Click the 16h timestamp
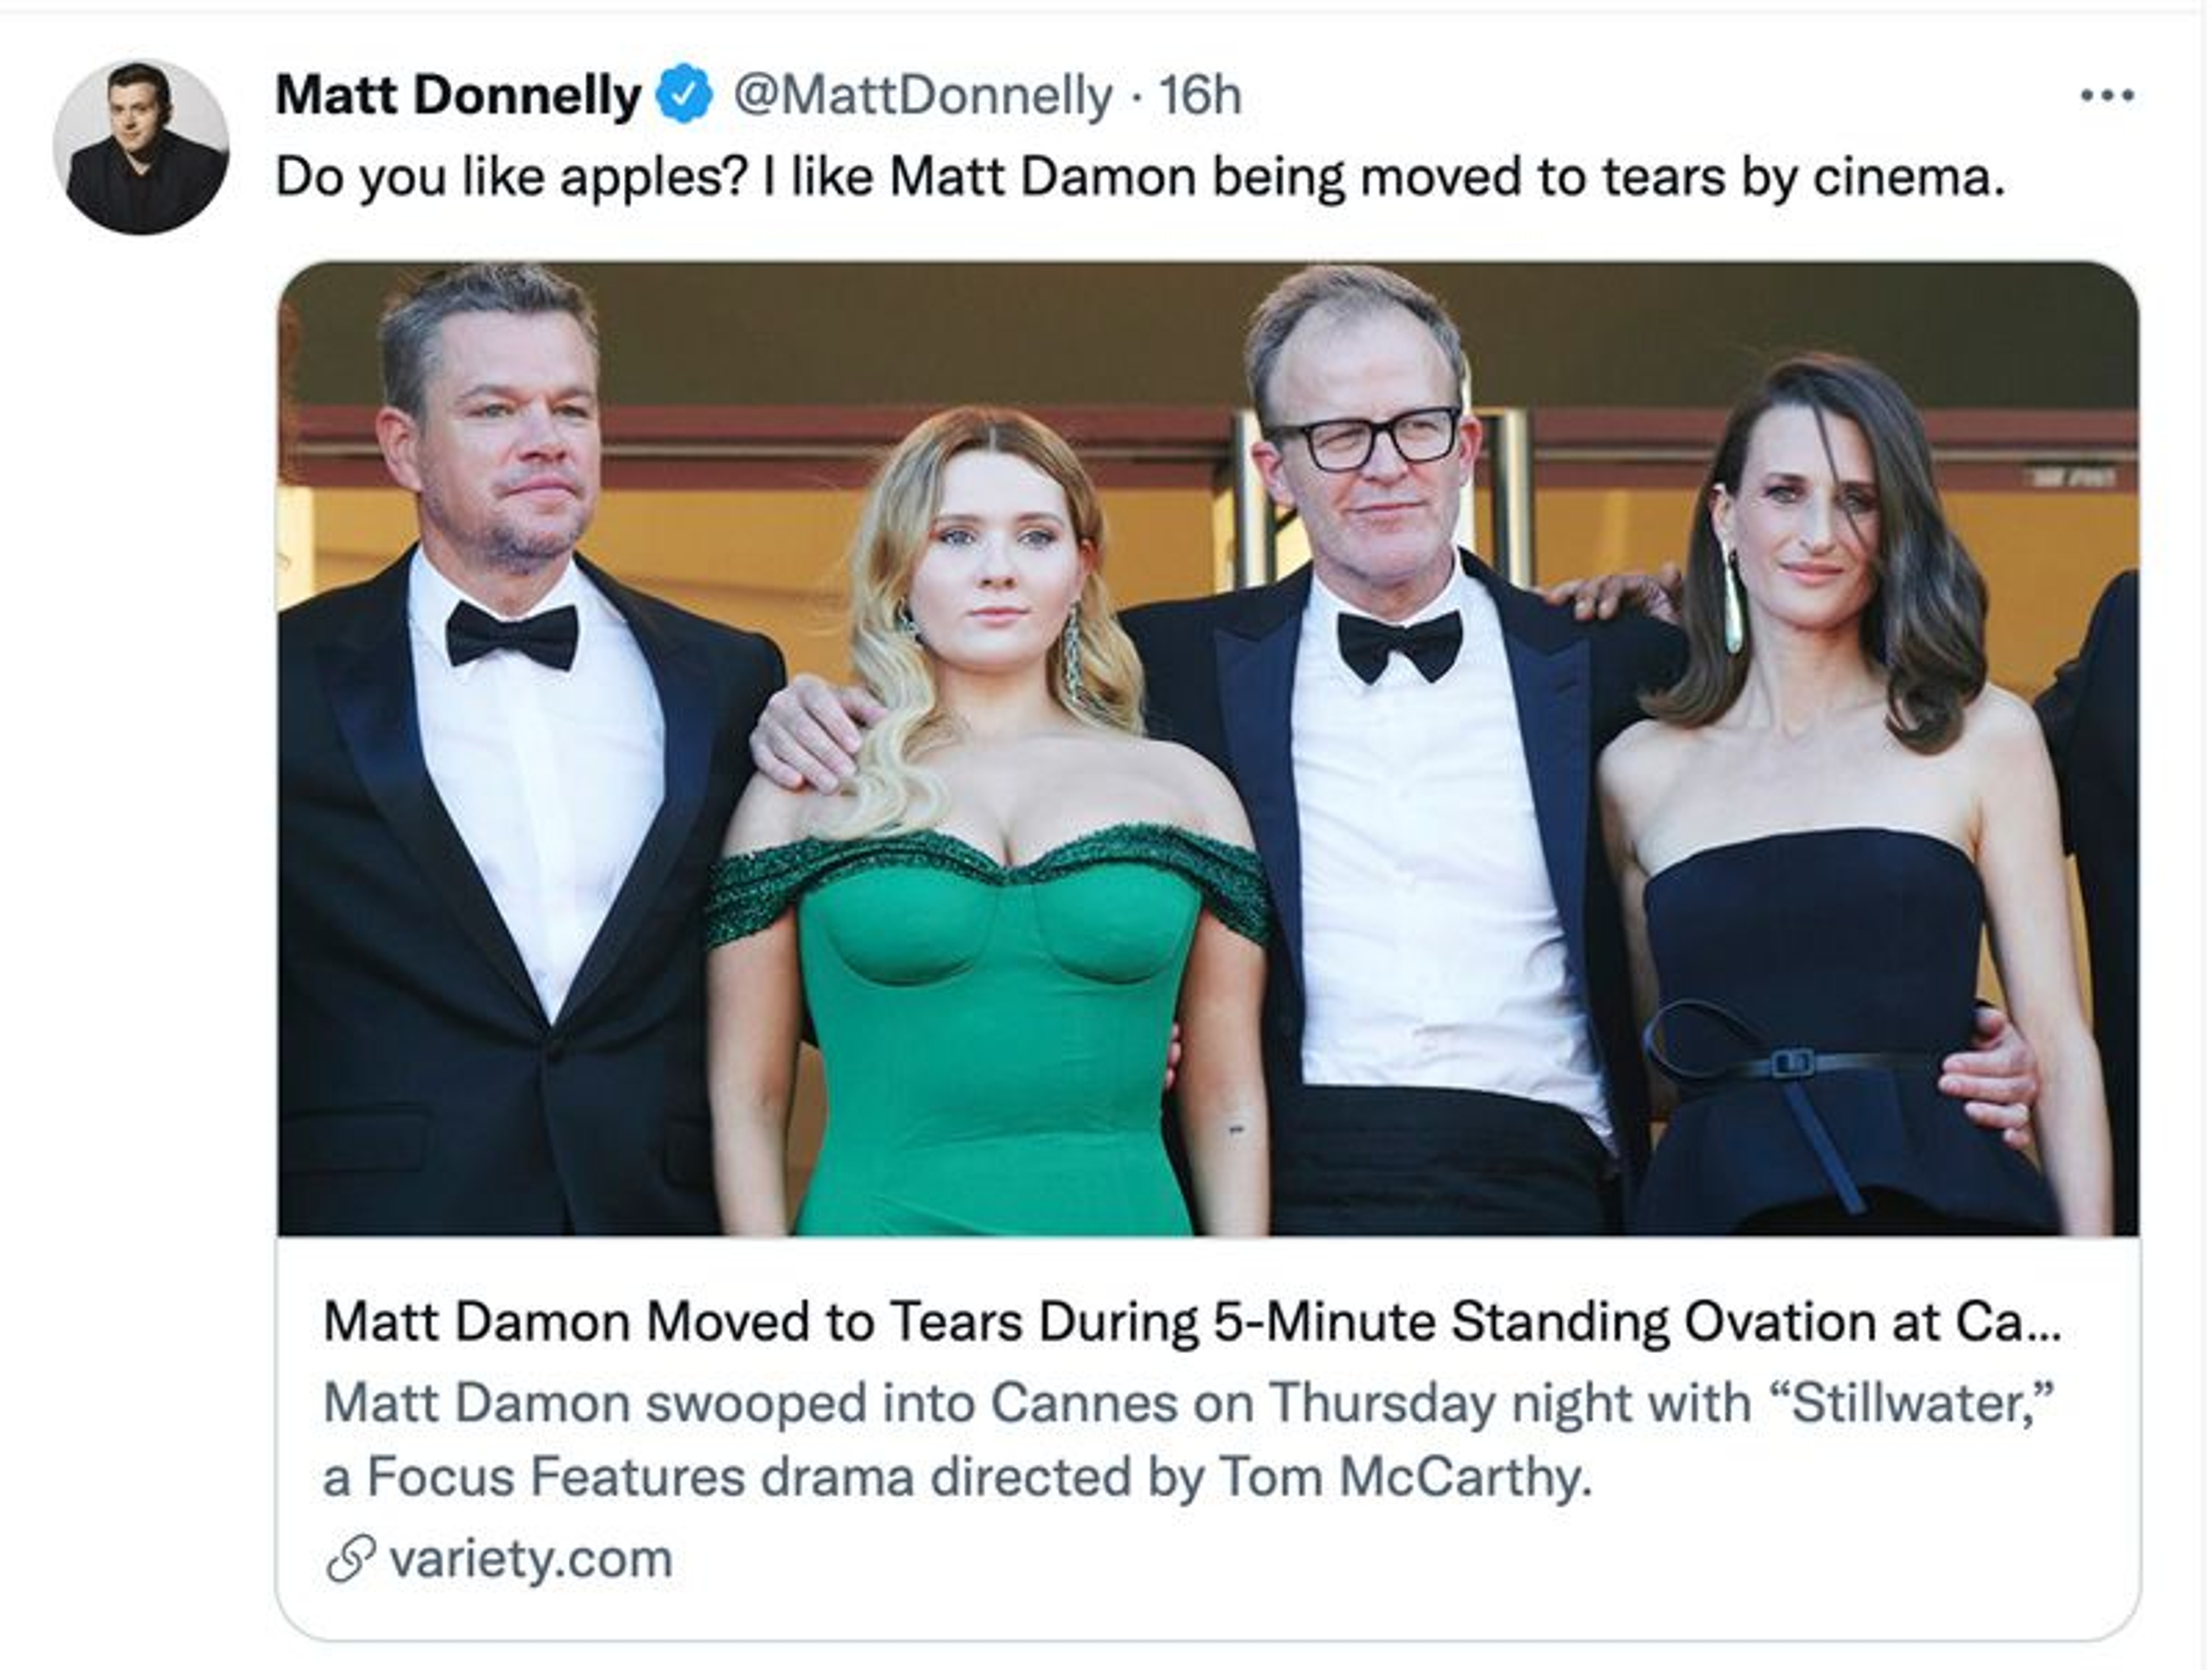 pyautogui.click(x=1200, y=96)
